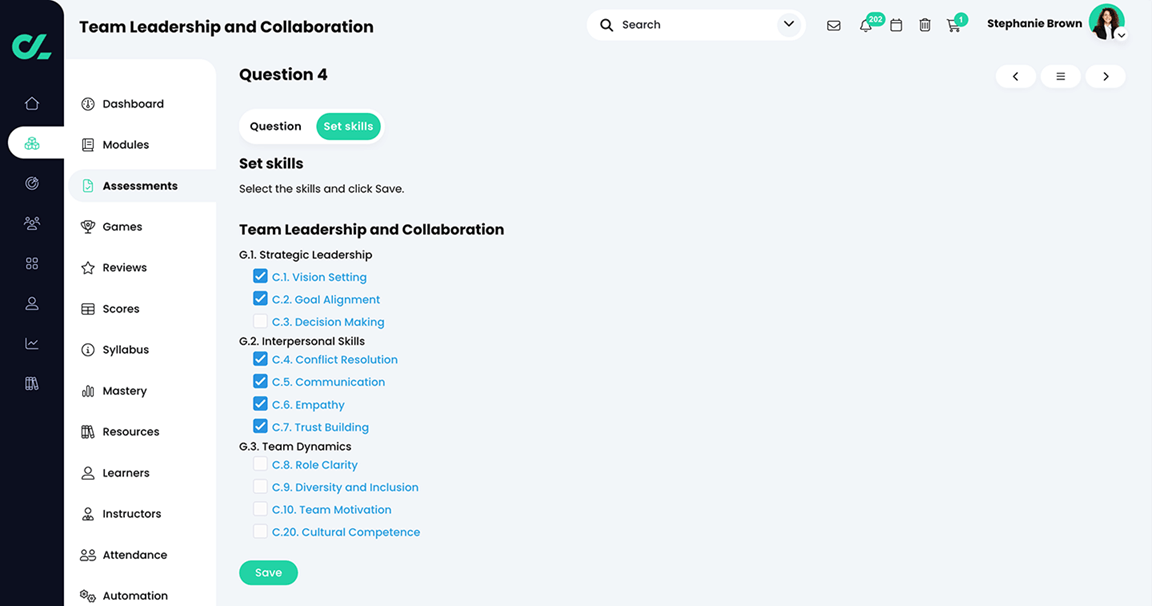This screenshot has height=606, width=1152.
Task: Select the home icon in the left rail
Action: (x=31, y=103)
